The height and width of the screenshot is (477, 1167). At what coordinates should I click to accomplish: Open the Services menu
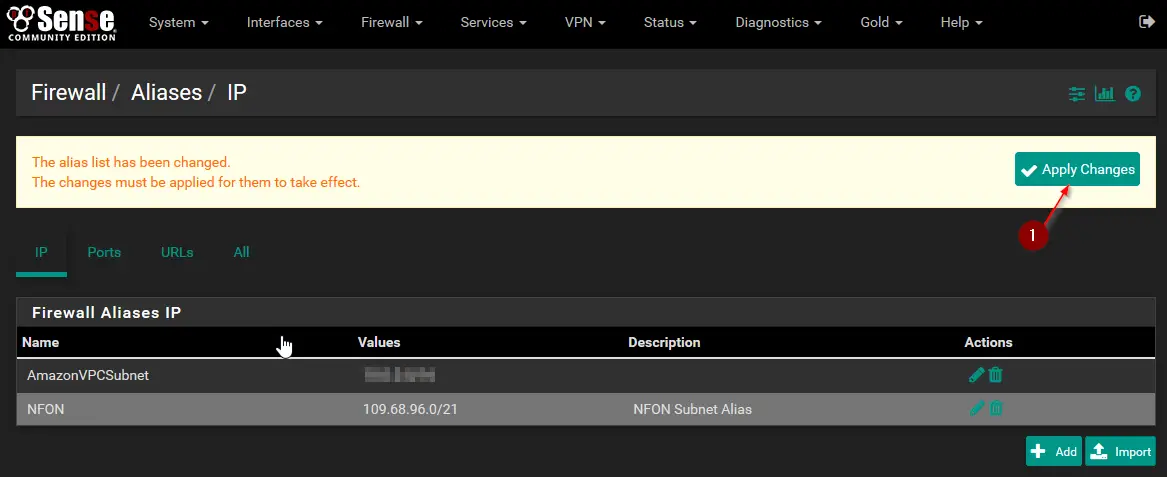point(493,22)
